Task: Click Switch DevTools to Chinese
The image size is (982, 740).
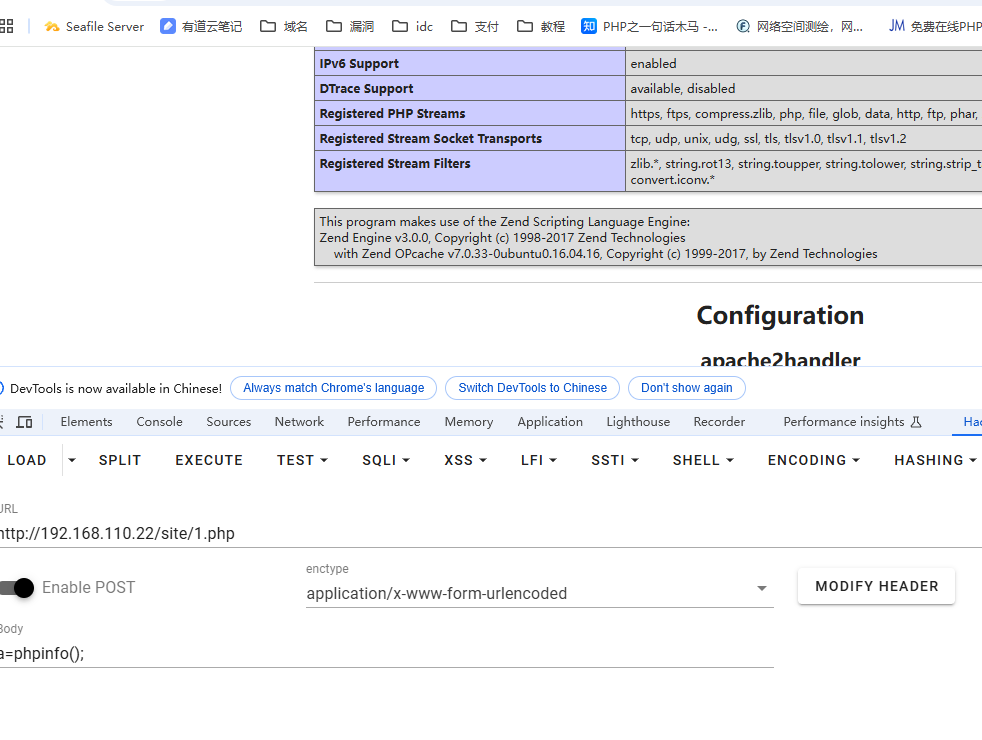Action: point(532,388)
